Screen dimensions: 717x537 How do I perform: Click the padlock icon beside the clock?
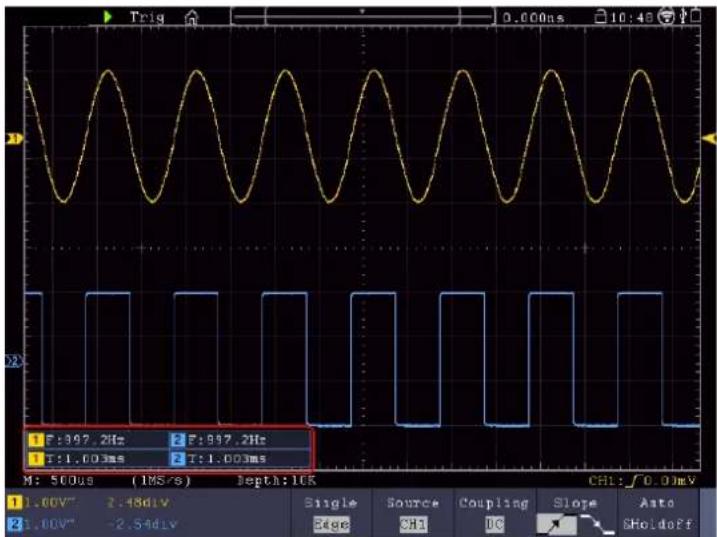(599, 17)
